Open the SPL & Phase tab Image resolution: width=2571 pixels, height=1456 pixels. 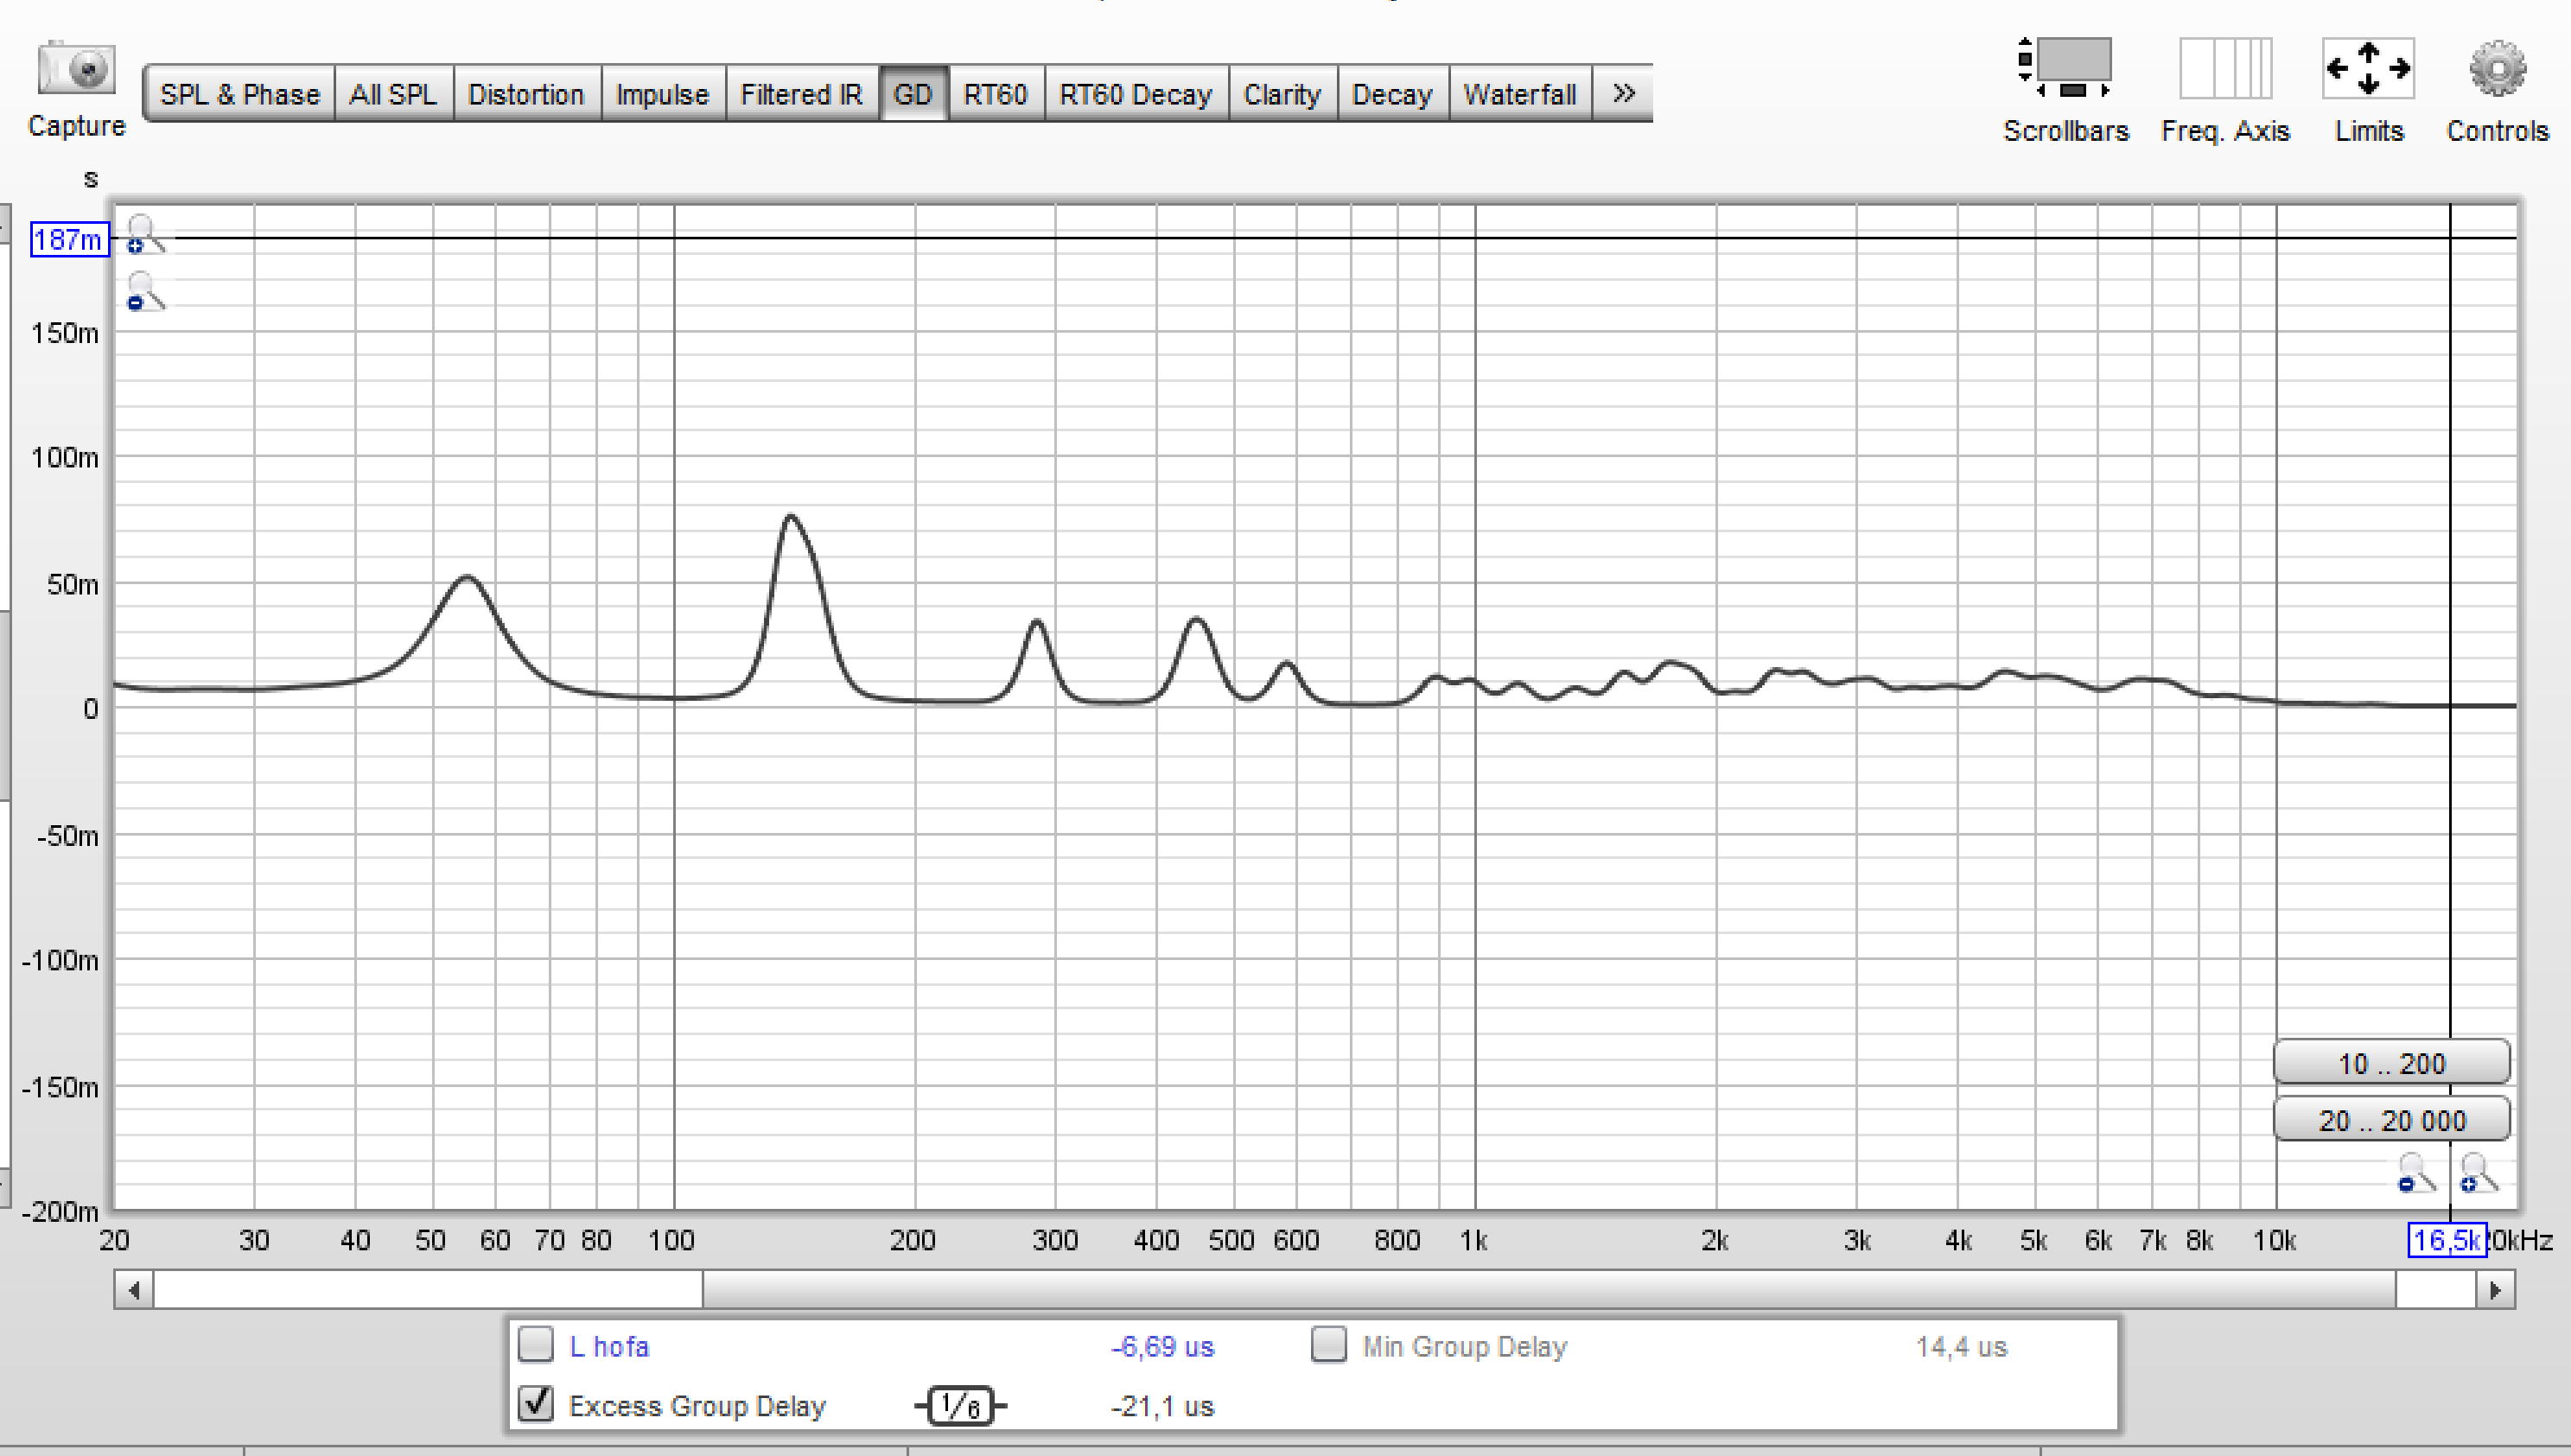[x=239, y=94]
